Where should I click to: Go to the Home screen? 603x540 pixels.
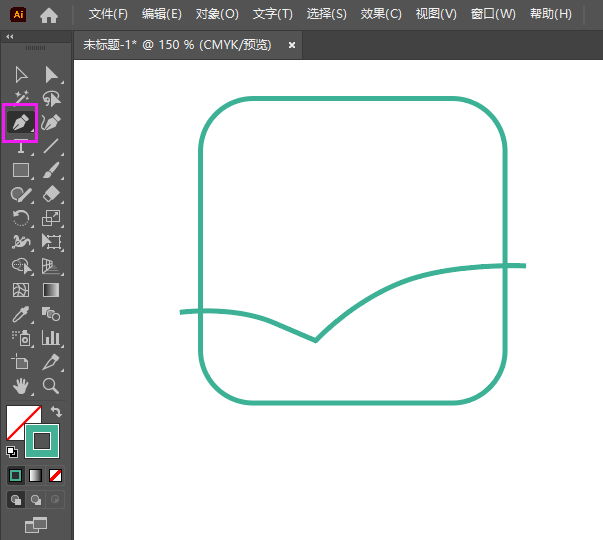[x=49, y=14]
